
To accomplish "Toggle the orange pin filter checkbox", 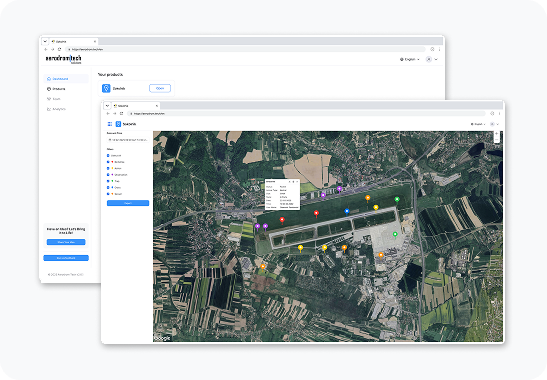I will 108,194.
